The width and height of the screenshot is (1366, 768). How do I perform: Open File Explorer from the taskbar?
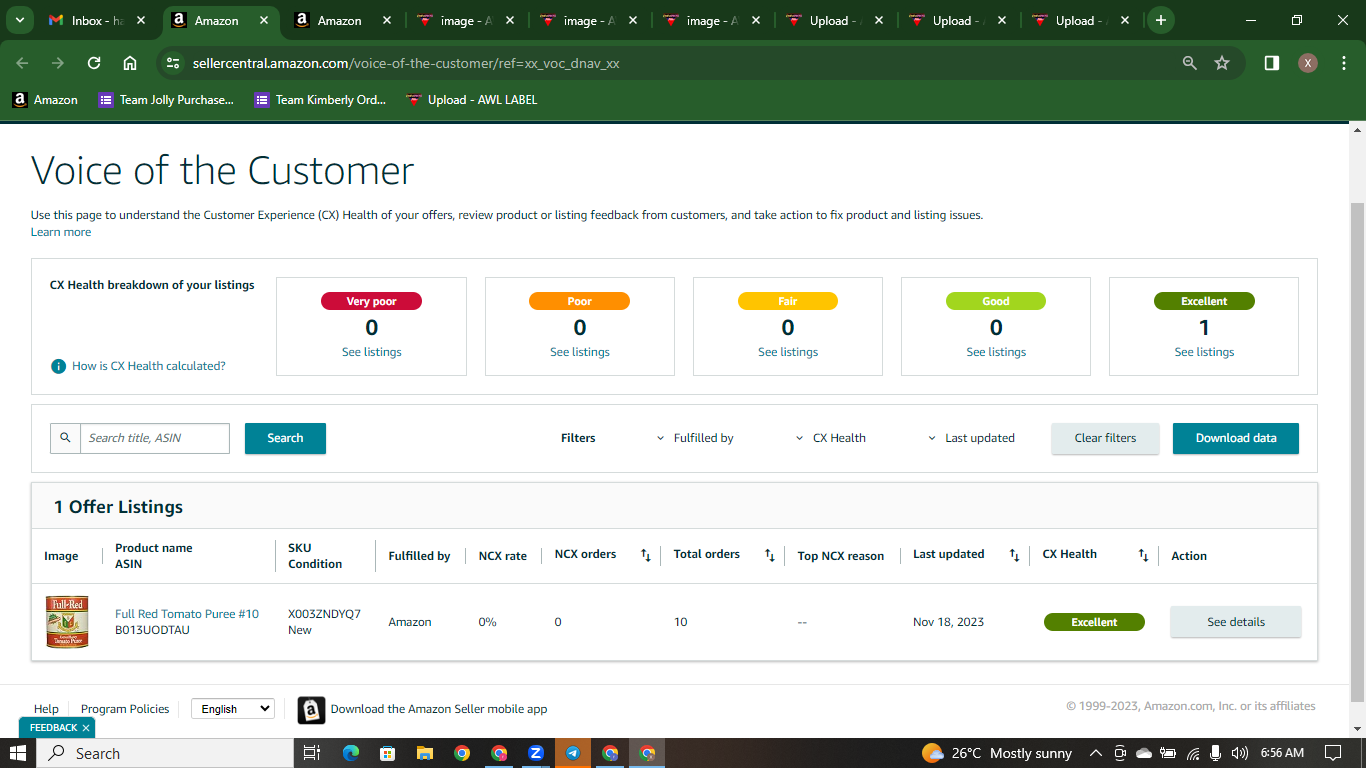(x=425, y=753)
